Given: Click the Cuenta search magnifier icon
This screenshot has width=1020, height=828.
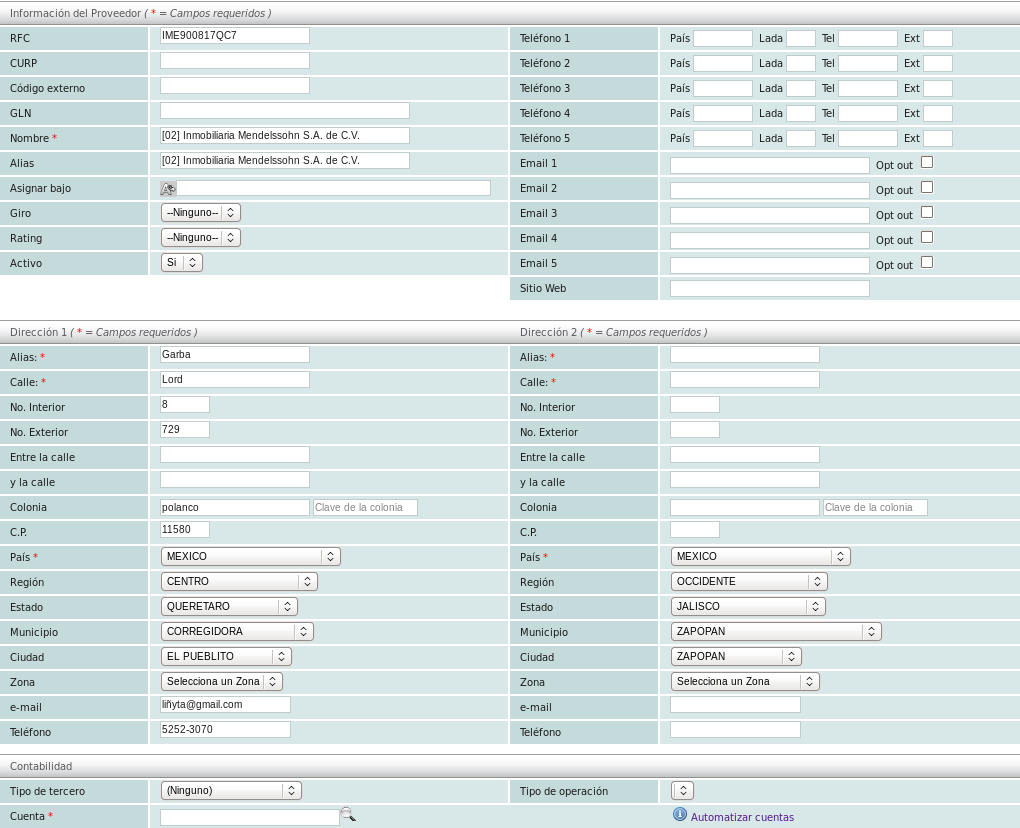Looking at the screenshot, I should 347,815.
